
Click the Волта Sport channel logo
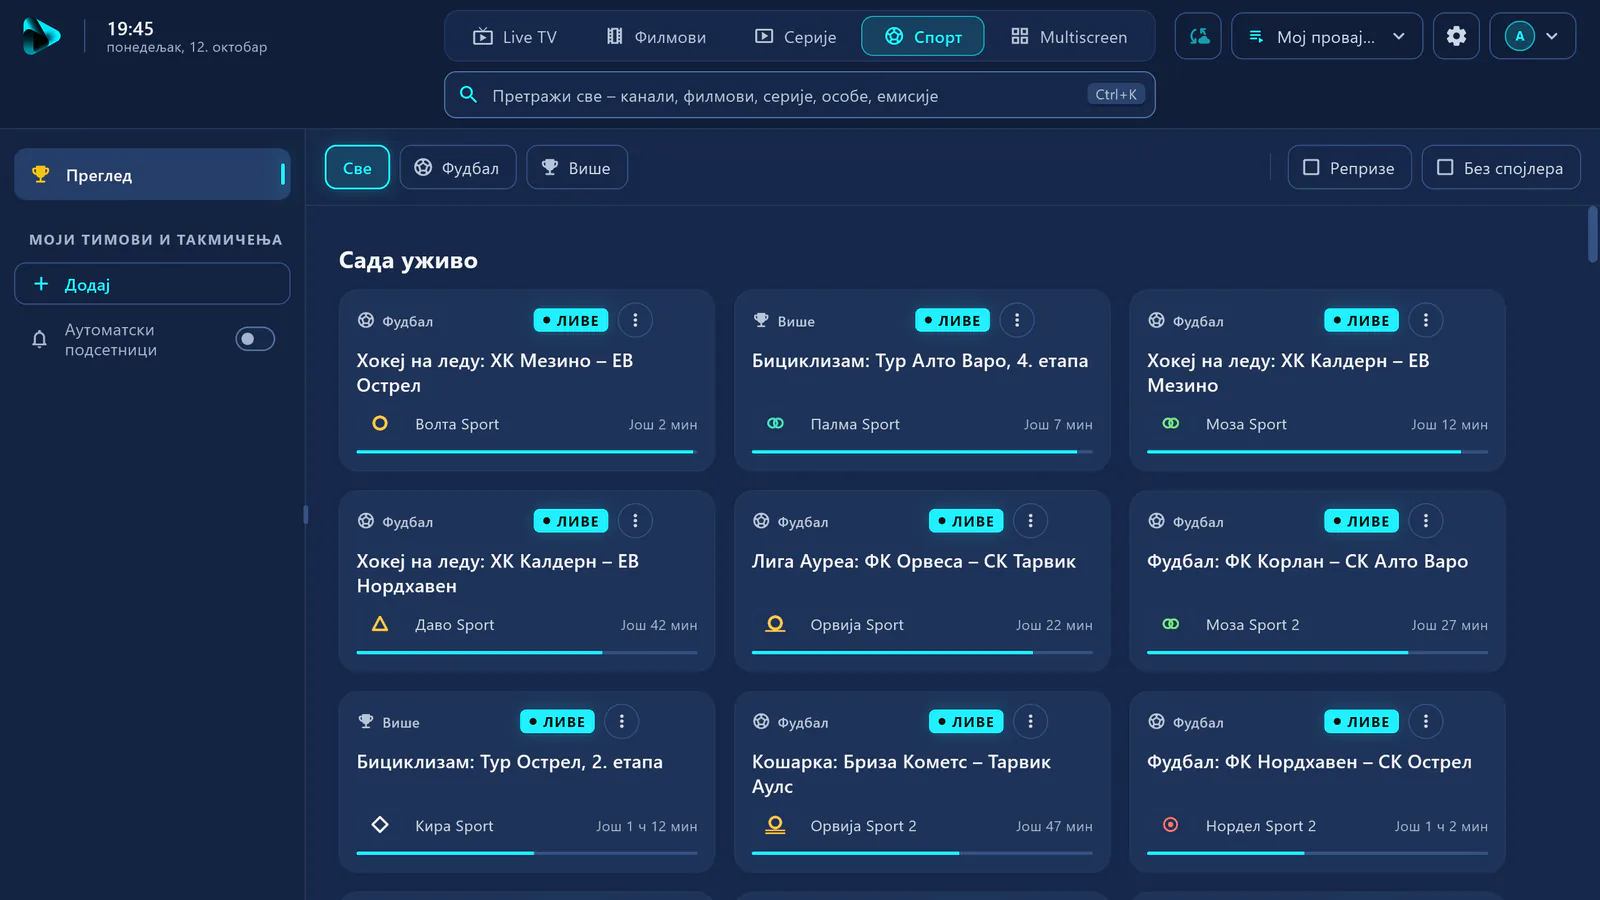(x=380, y=424)
